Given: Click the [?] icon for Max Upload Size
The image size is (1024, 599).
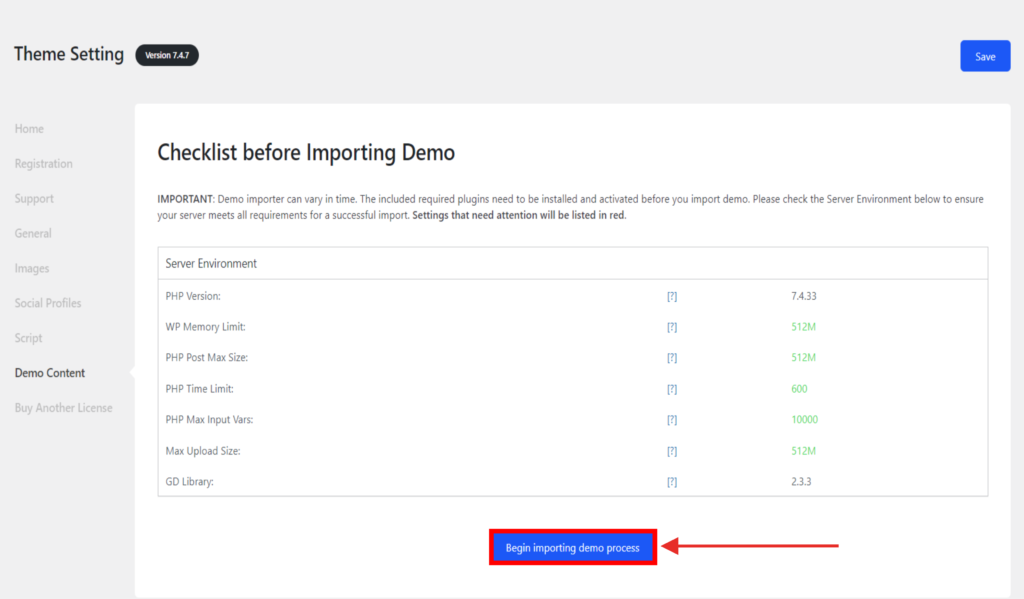Looking at the screenshot, I should pos(672,451).
